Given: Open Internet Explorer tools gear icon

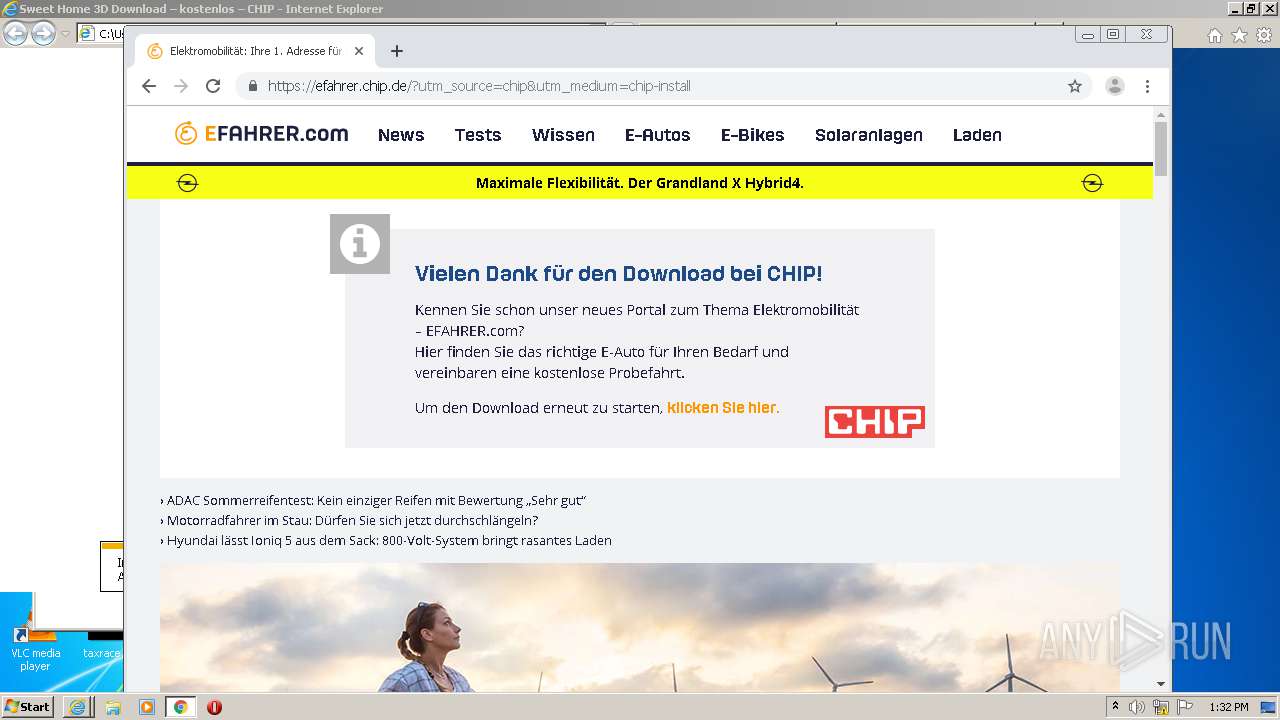Looking at the screenshot, I should 1263,35.
